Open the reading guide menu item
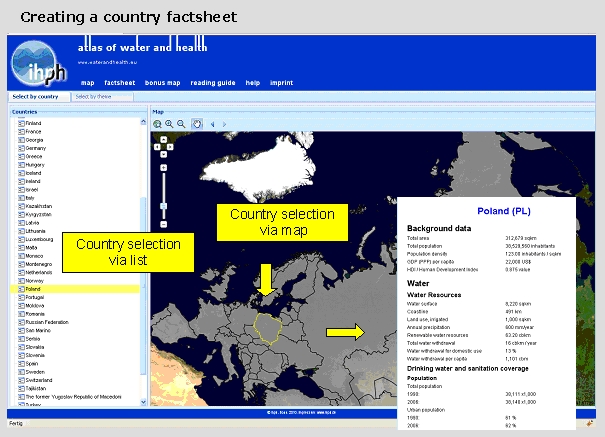Viewport: 605px width, 437px height. [212, 82]
